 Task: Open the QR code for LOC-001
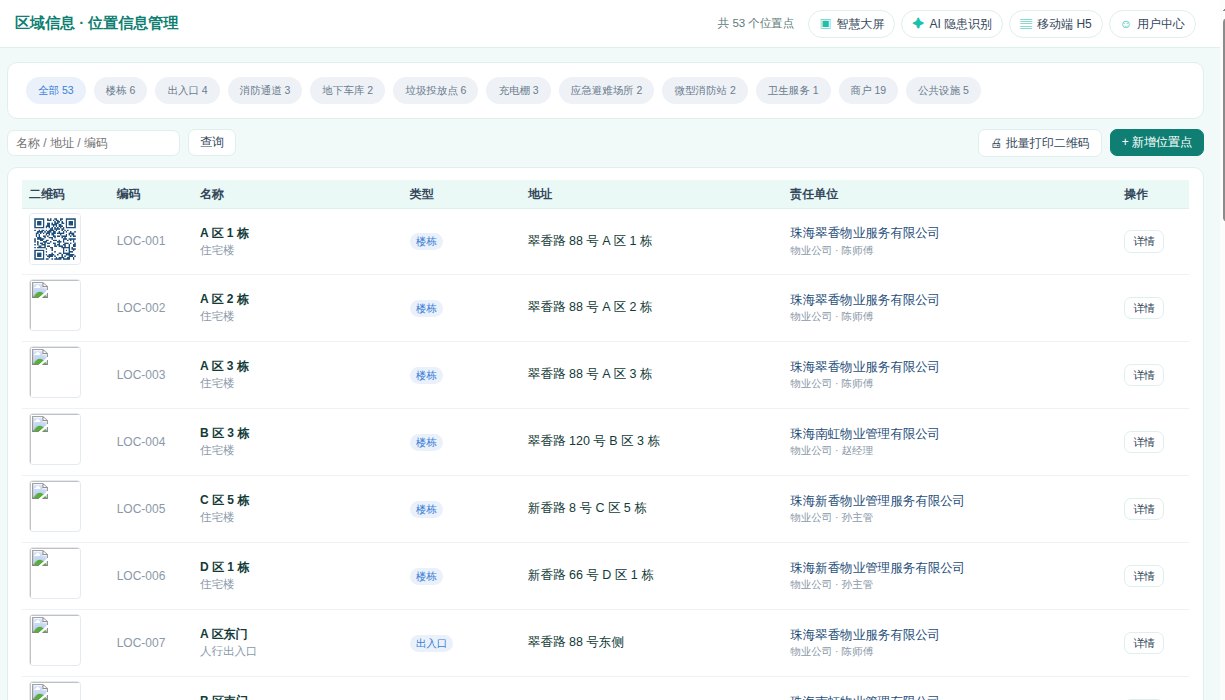[56, 240]
